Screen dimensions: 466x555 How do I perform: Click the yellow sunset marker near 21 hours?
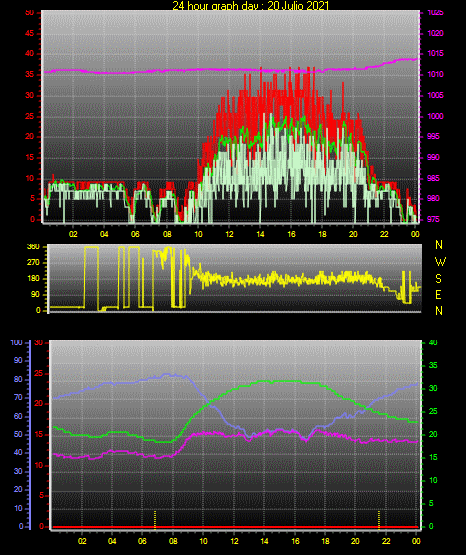379,519
